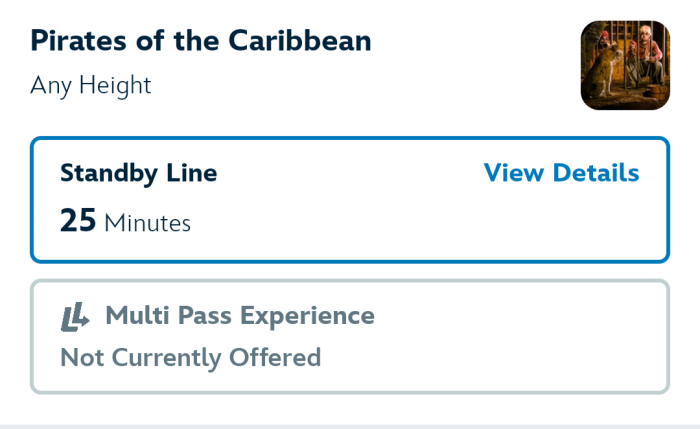Click the Any Height requirement text

click(x=91, y=86)
